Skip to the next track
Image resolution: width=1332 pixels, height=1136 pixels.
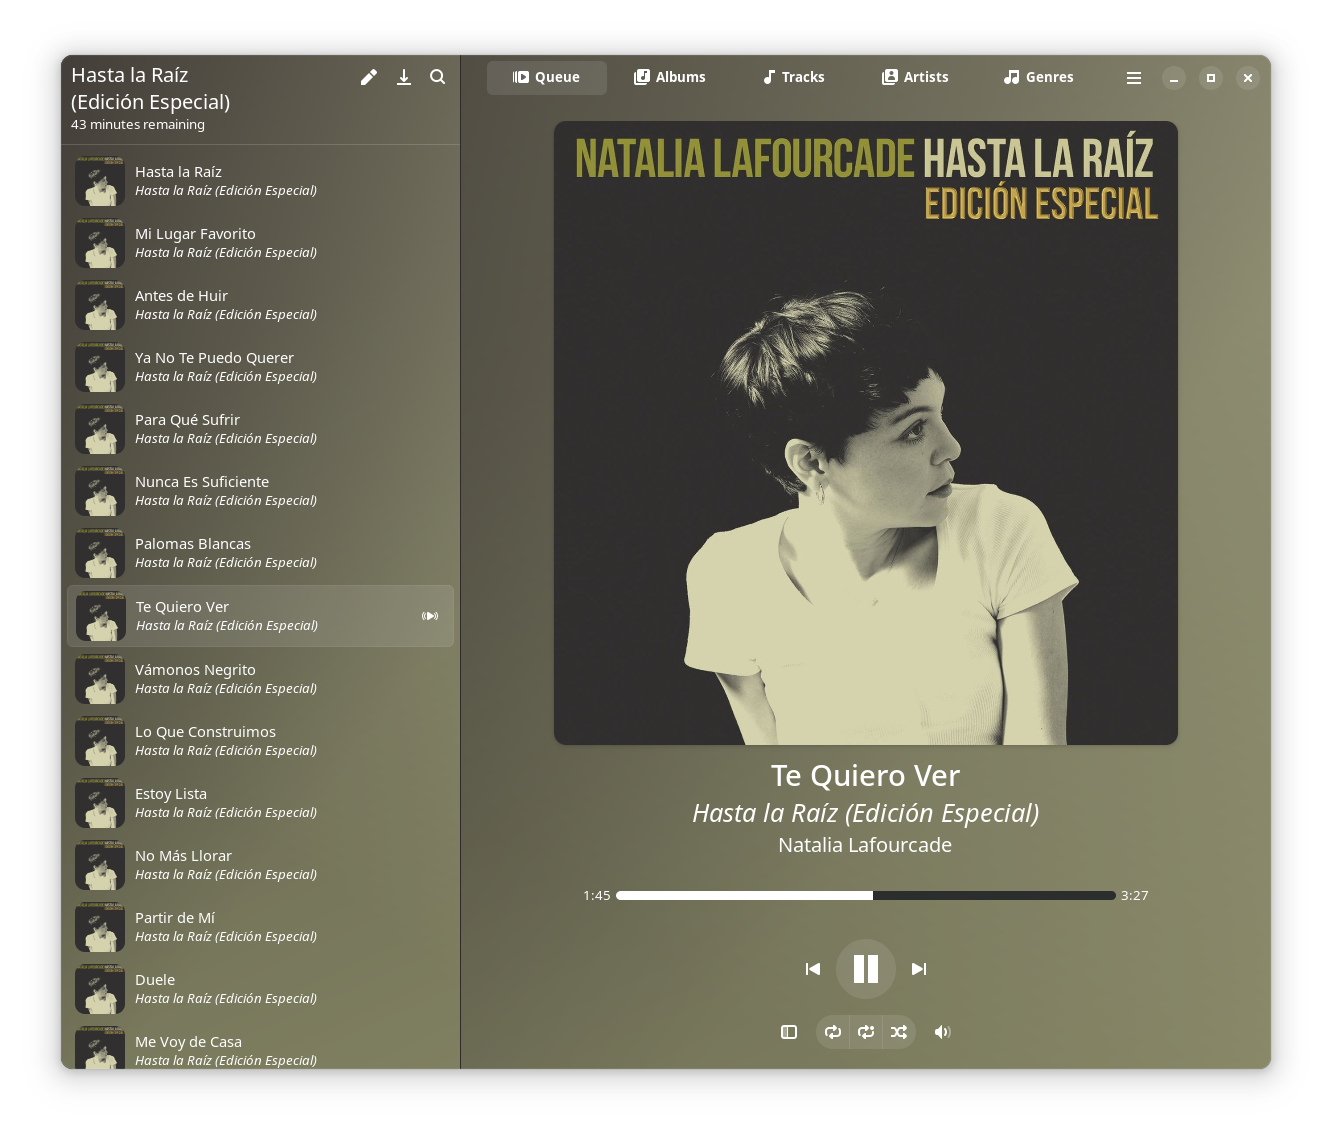[919, 969]
